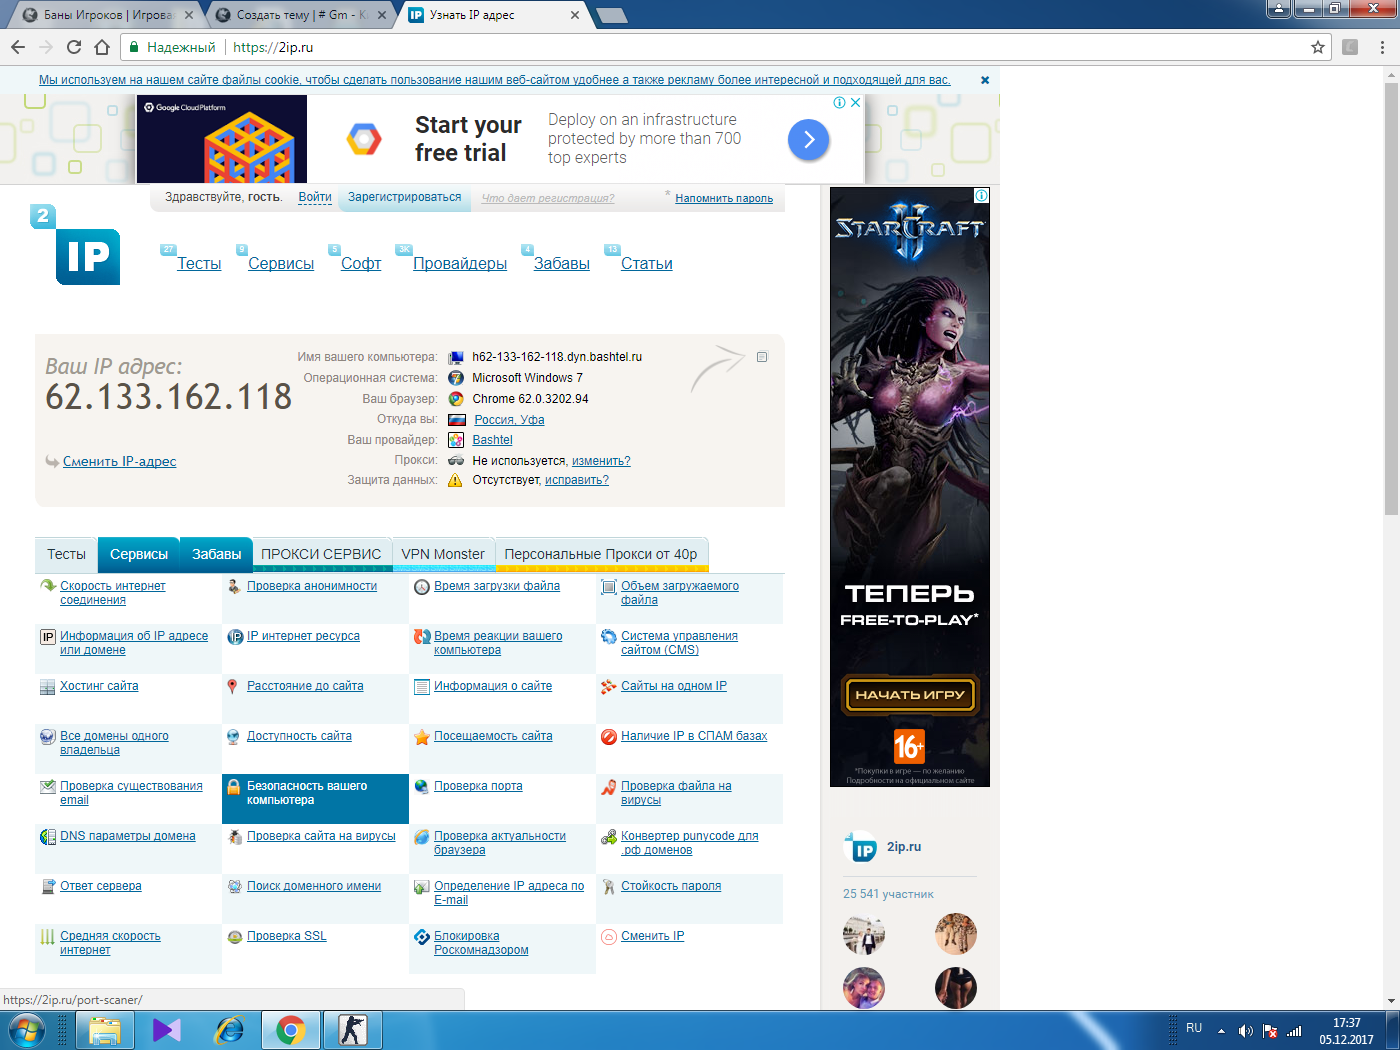This screenshot has height=1050, width=1400.
Task: Open the VPN Monster tab
Action: tap(443, 554)
